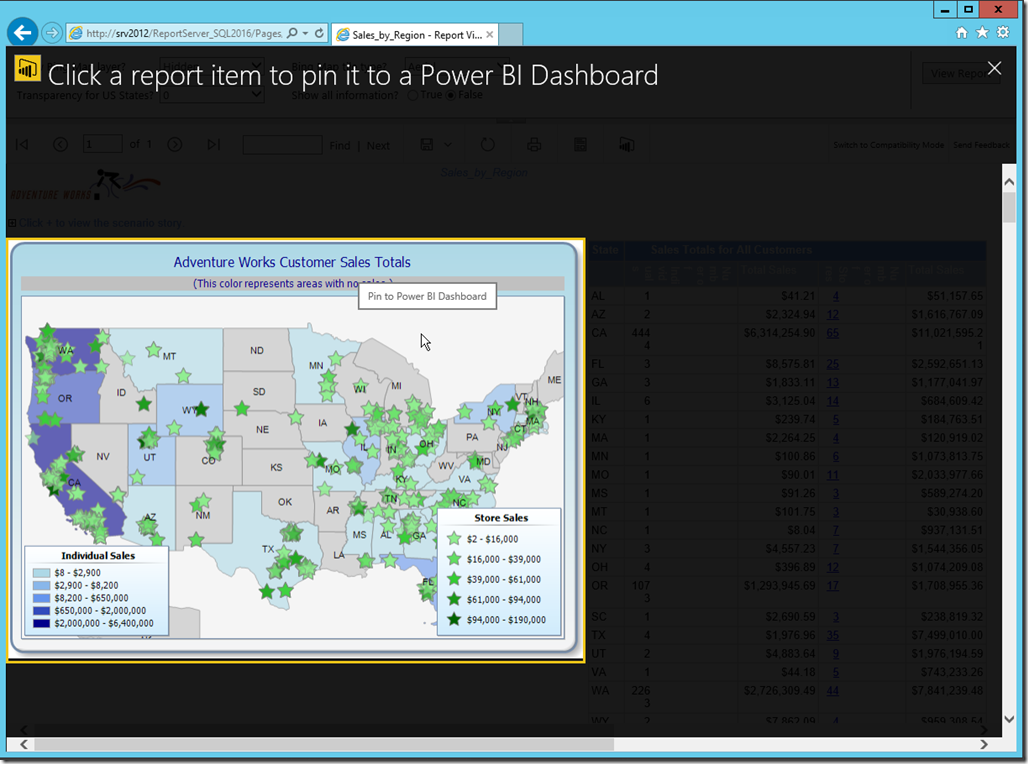Viewport: 1028px width, 764px height.
Task: Click link 44 in WA row
Action: click(x=833, y=691)
